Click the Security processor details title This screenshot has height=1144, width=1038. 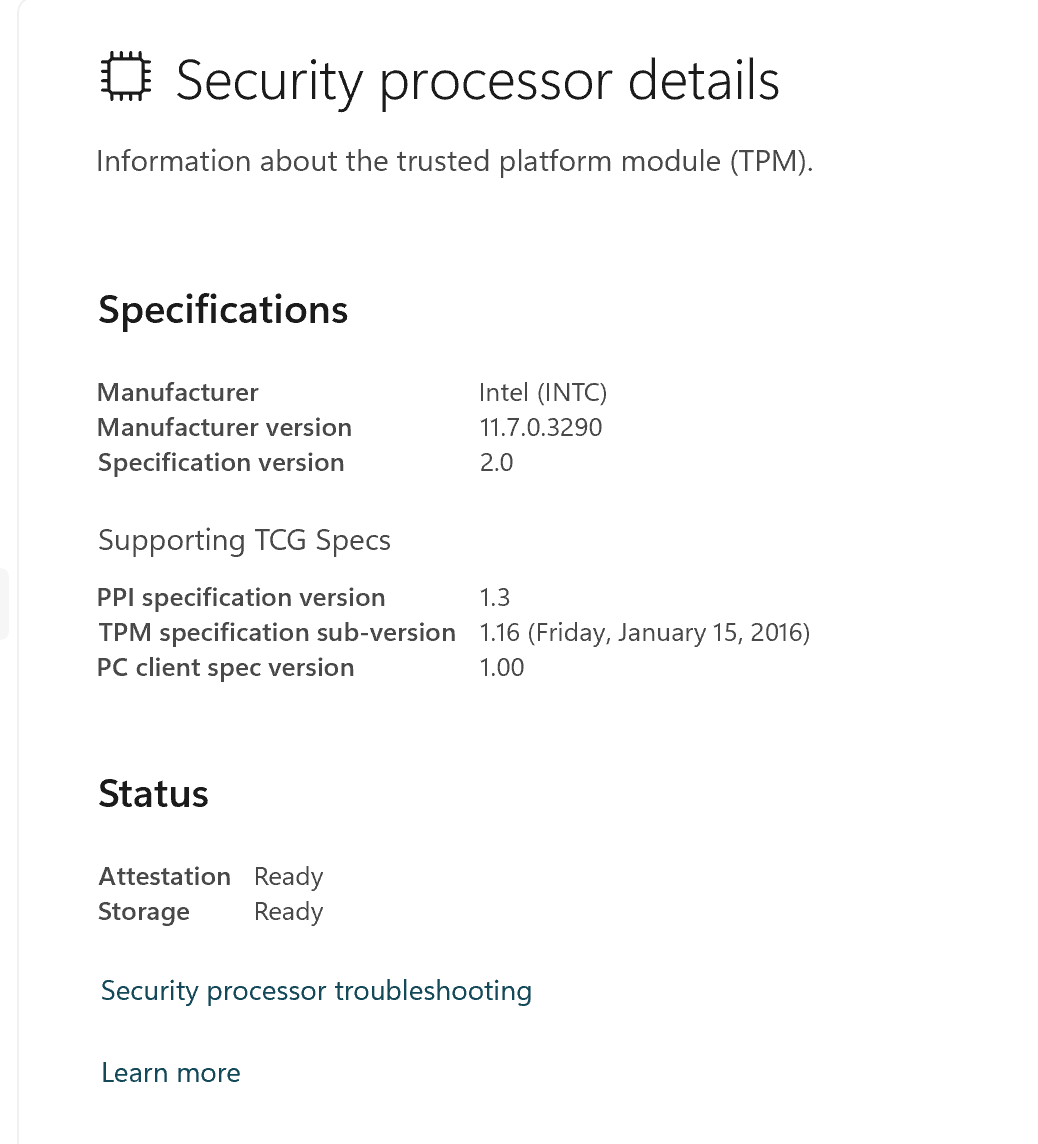pos(477,80)
